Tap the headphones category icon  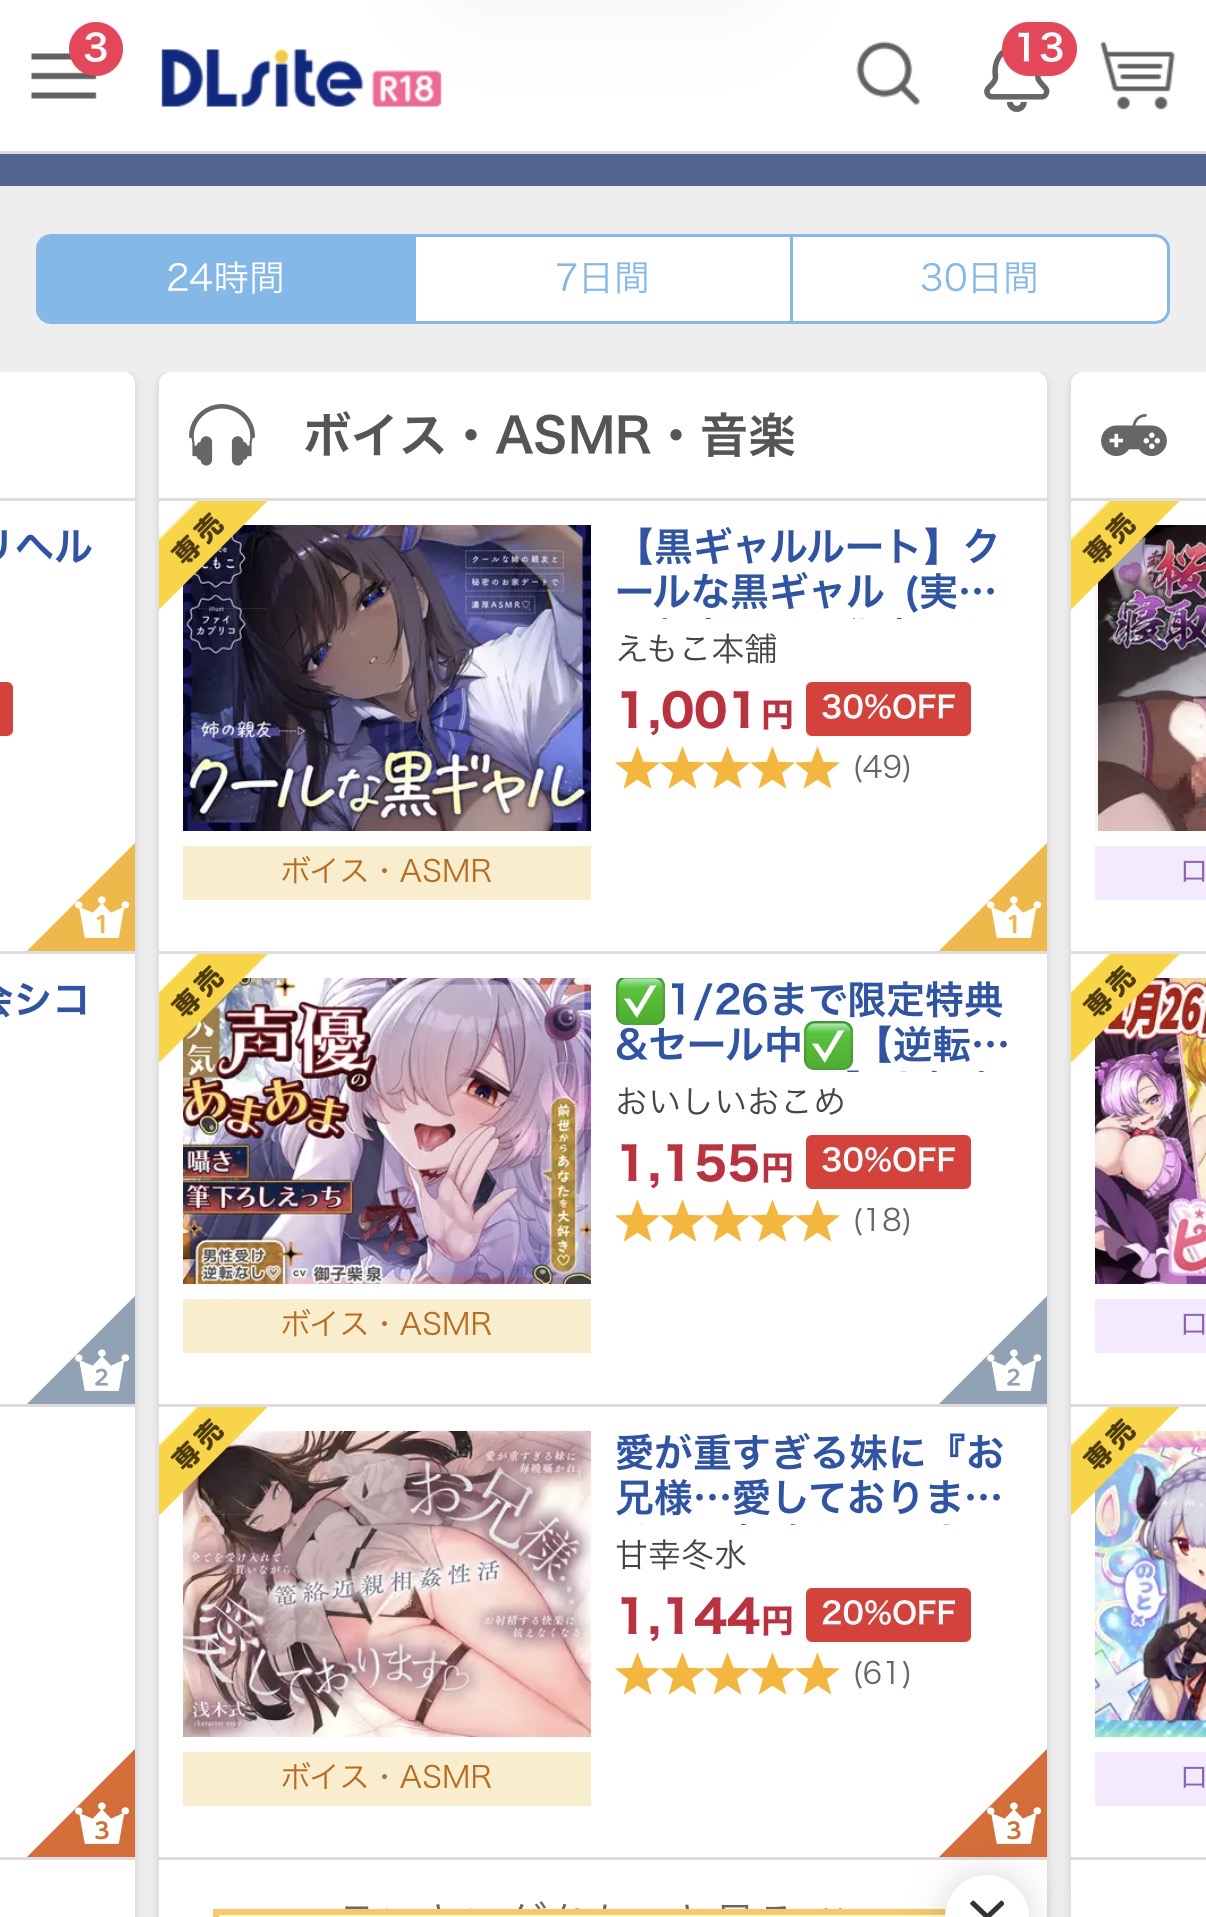[x=222, y=435]
